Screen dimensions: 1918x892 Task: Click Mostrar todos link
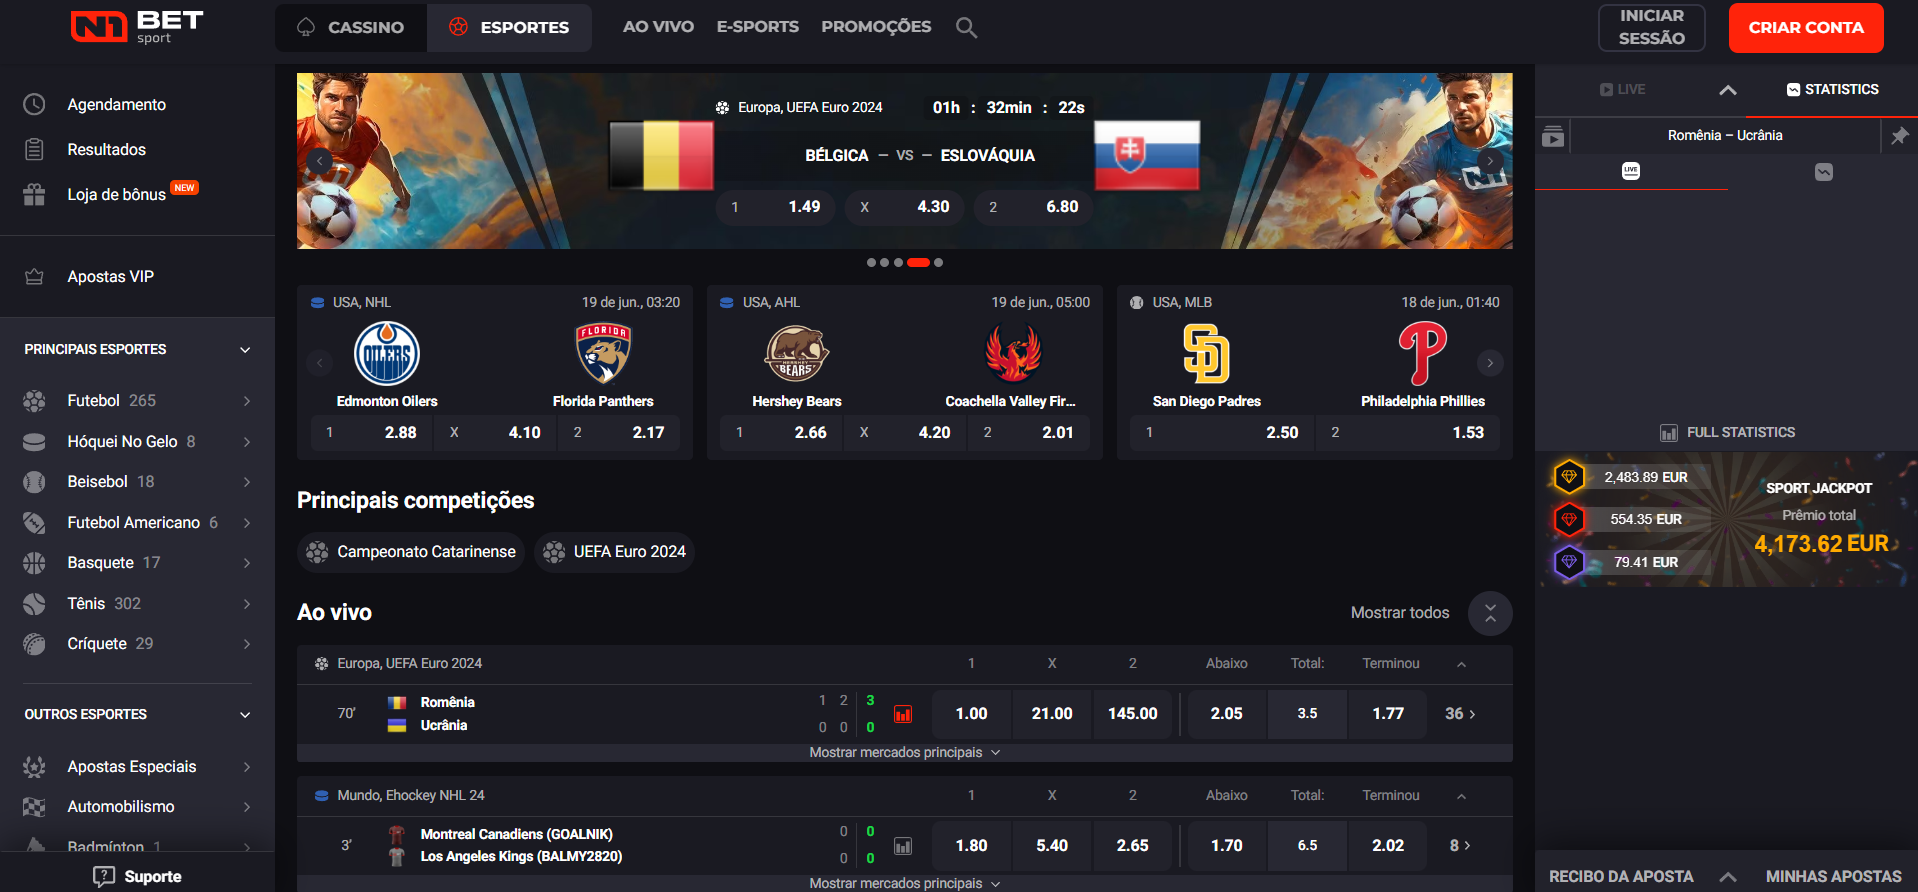1400,613
